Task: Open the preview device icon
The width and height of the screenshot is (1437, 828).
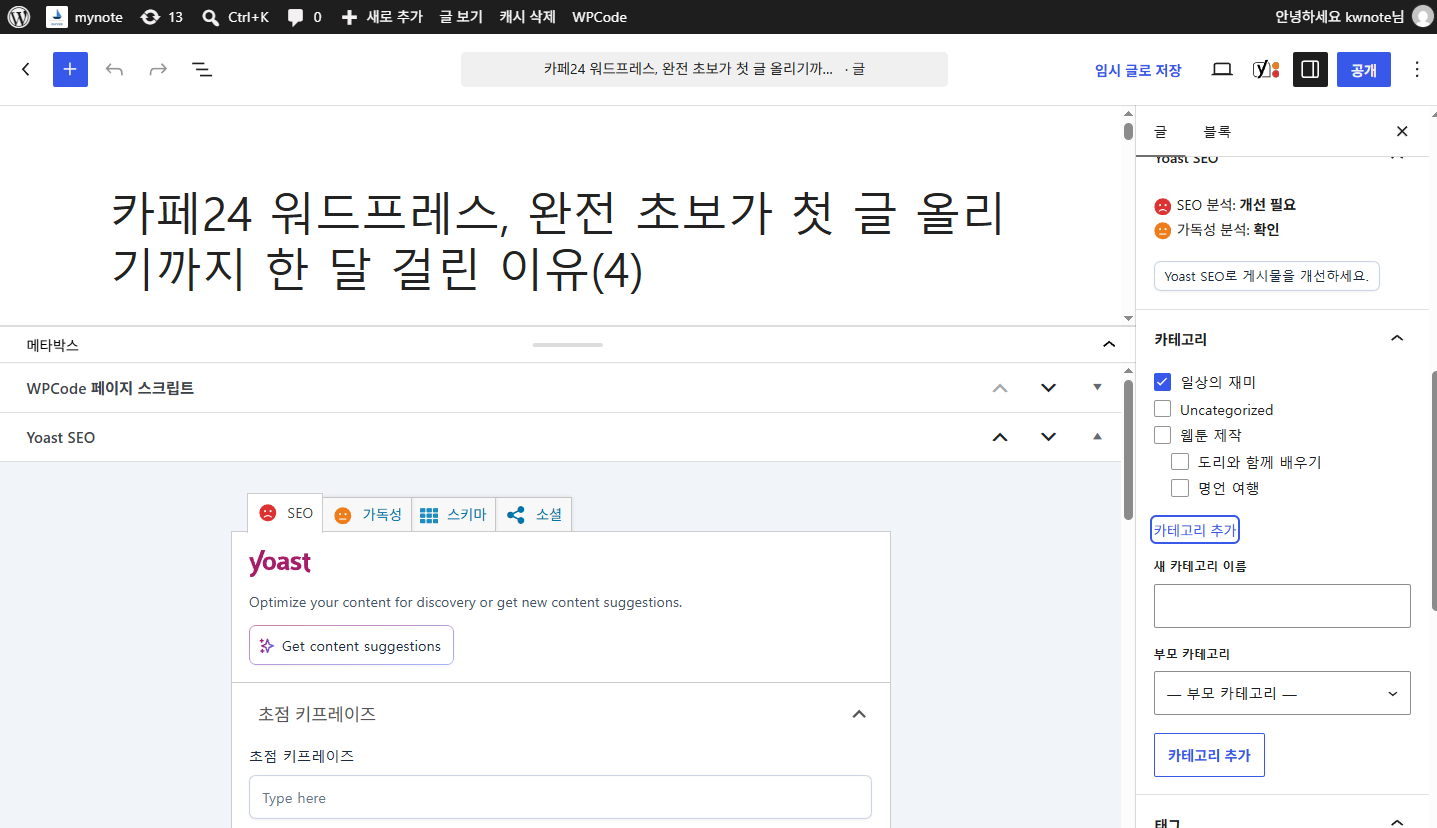Action: [x=1222, y=69]
